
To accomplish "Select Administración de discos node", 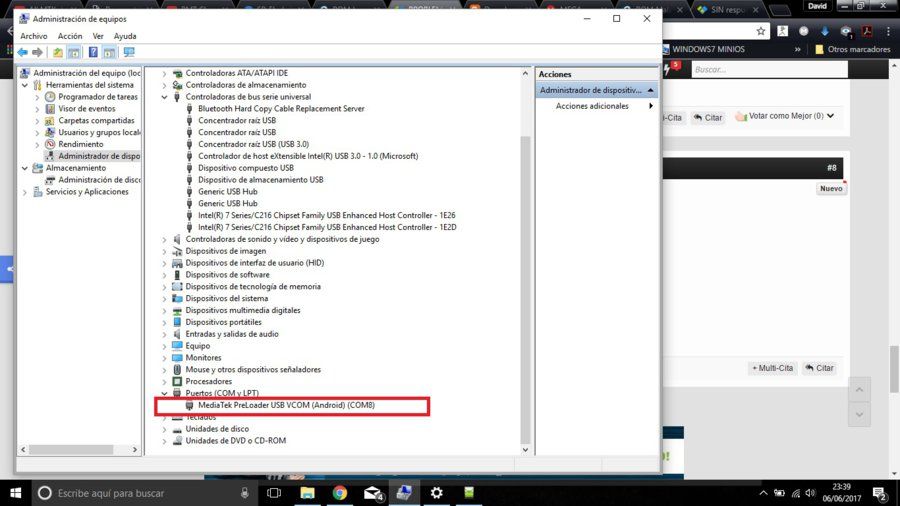I will pos(99,180).
